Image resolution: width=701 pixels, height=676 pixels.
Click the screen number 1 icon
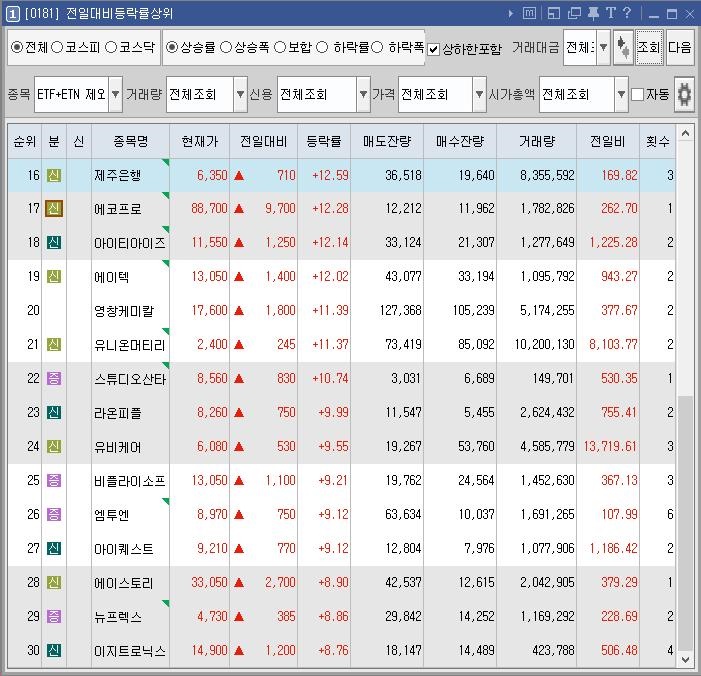tap(13, 14)
